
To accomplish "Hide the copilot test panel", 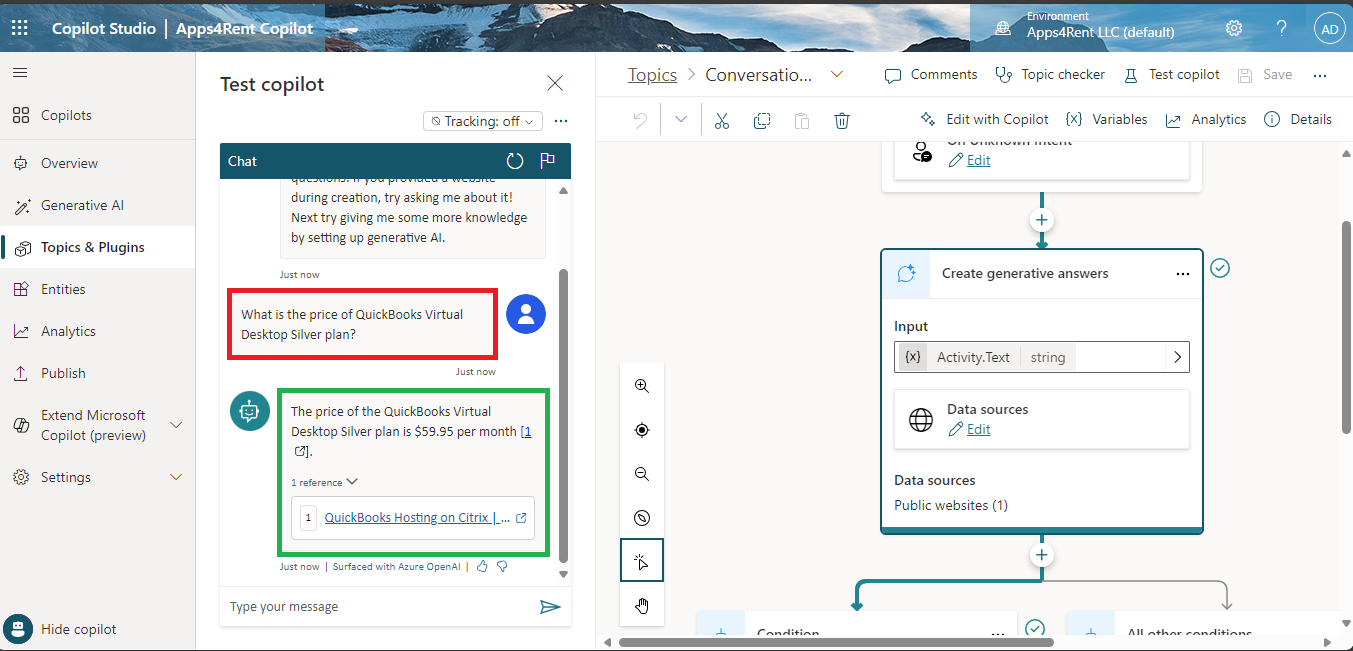I will (x=78, y=629).
